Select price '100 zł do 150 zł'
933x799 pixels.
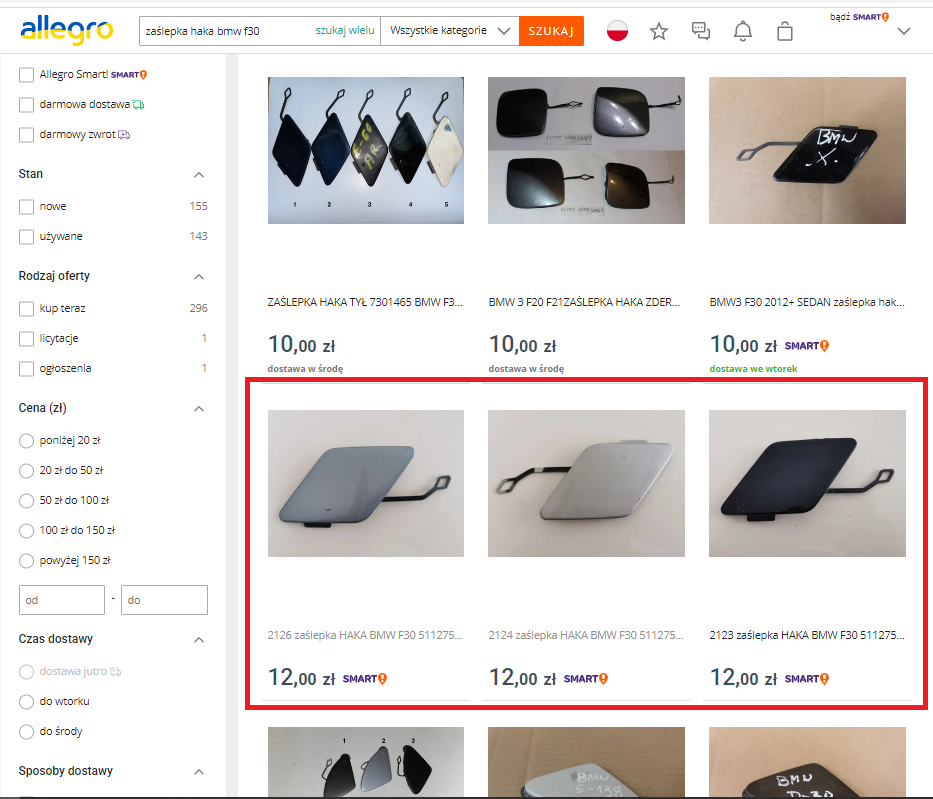pos(26,531)
